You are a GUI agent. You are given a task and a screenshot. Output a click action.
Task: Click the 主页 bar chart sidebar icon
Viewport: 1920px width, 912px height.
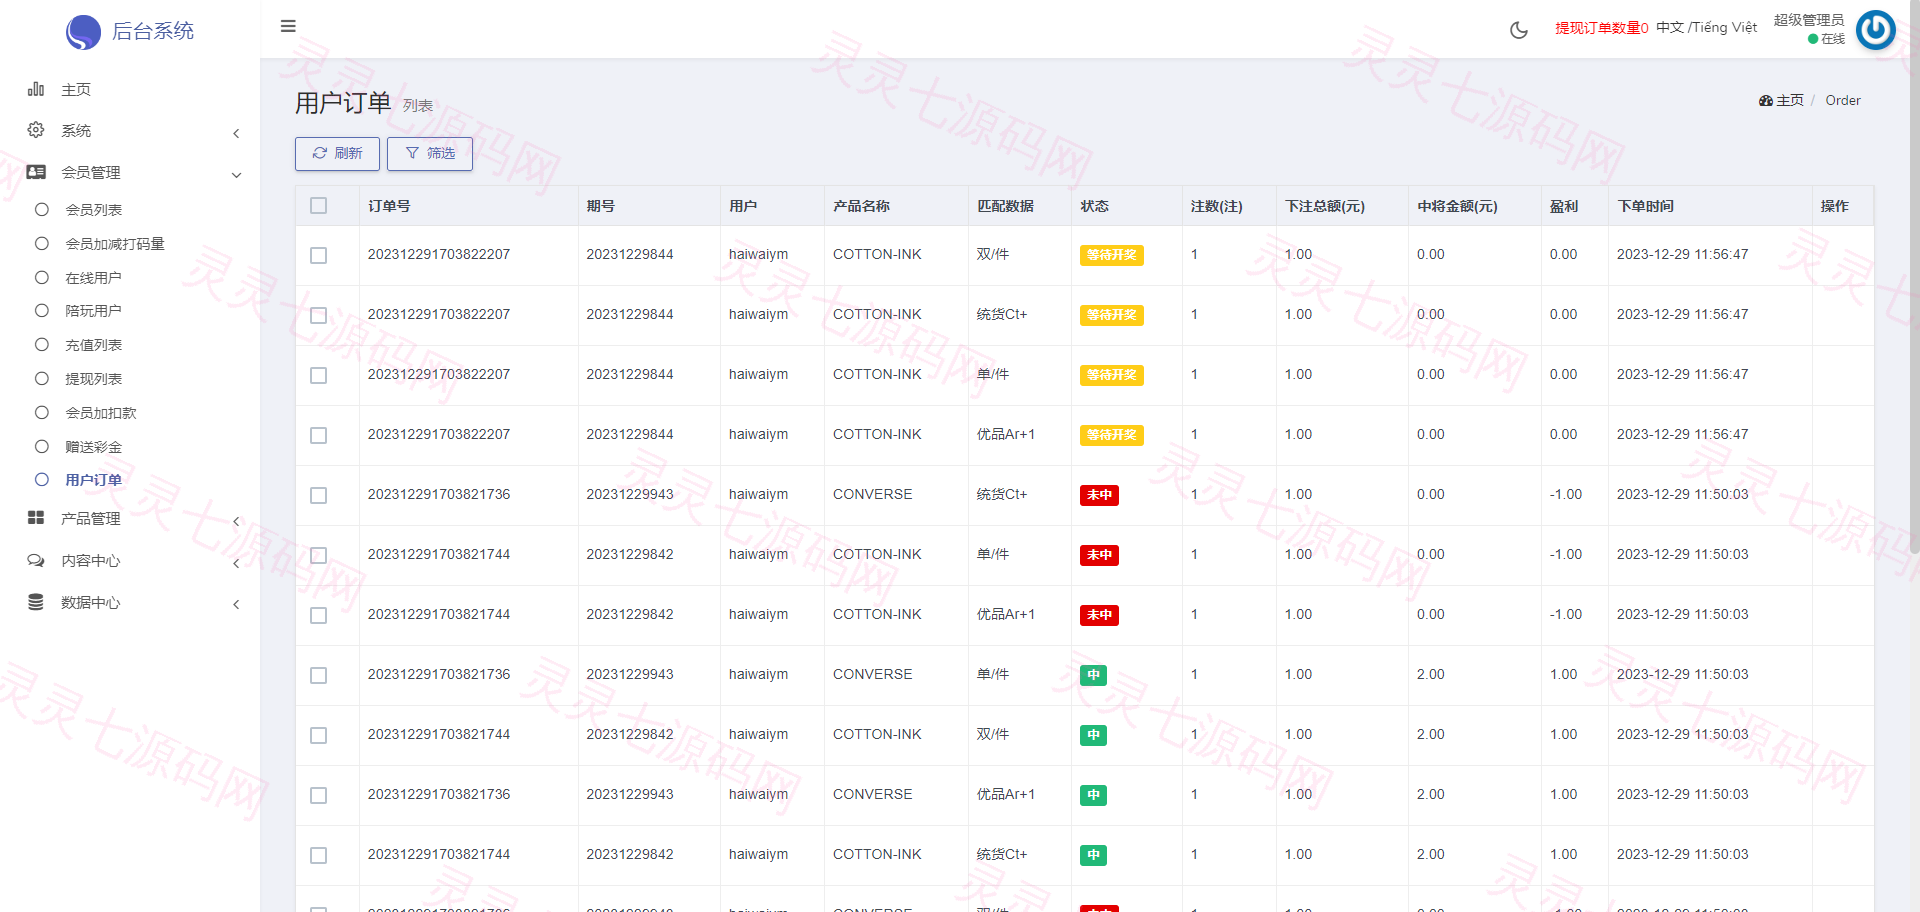coord(36,89)
